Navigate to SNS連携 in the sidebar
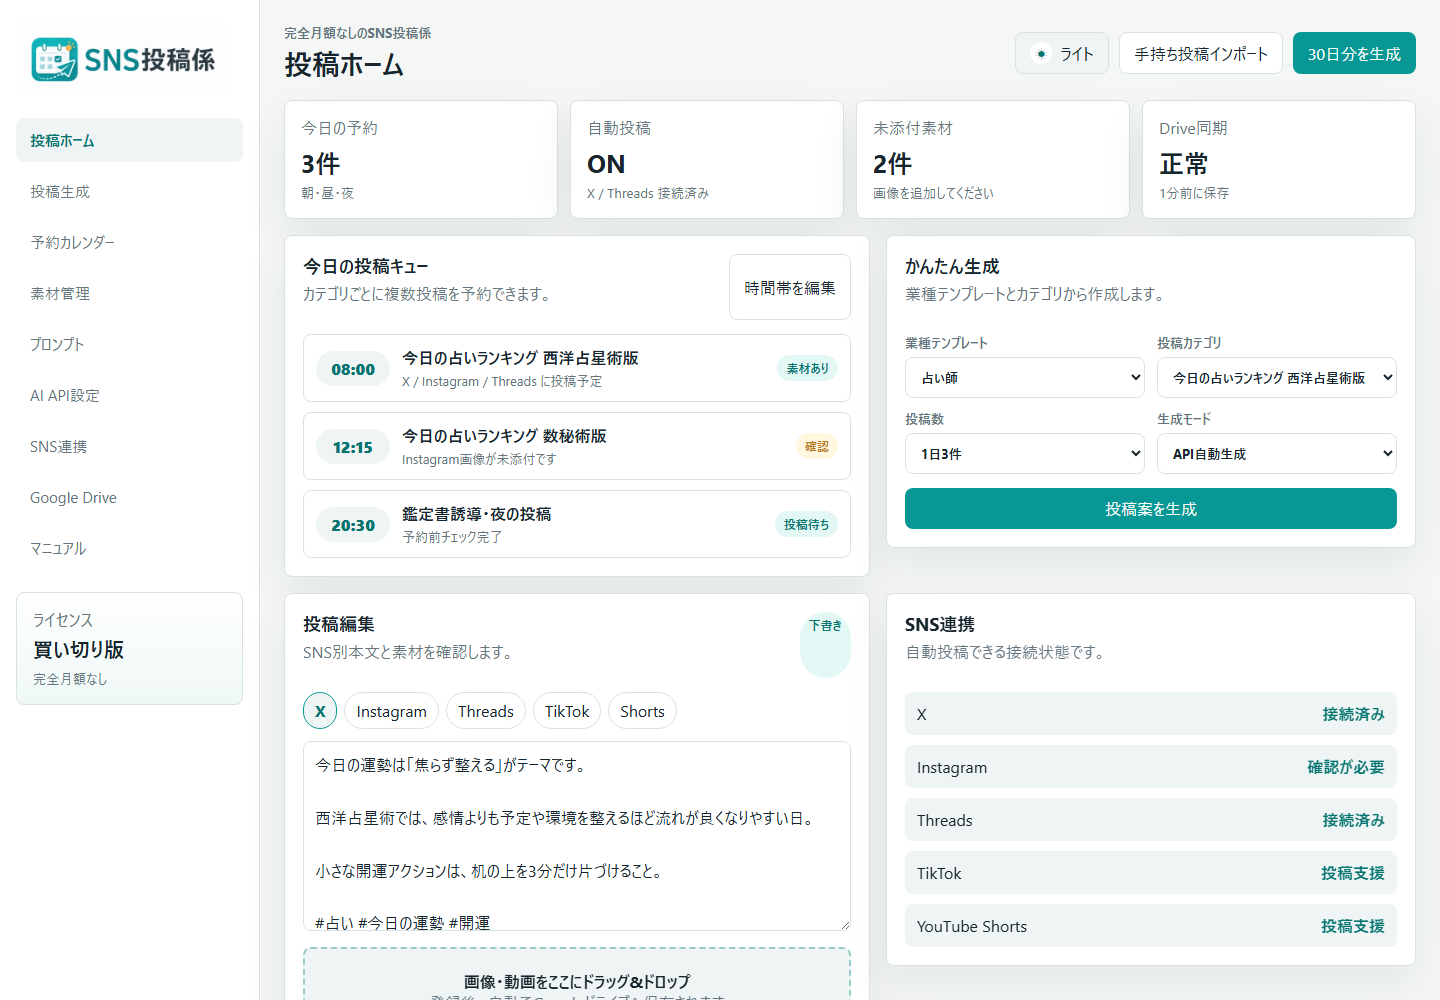 coord(129,446)
